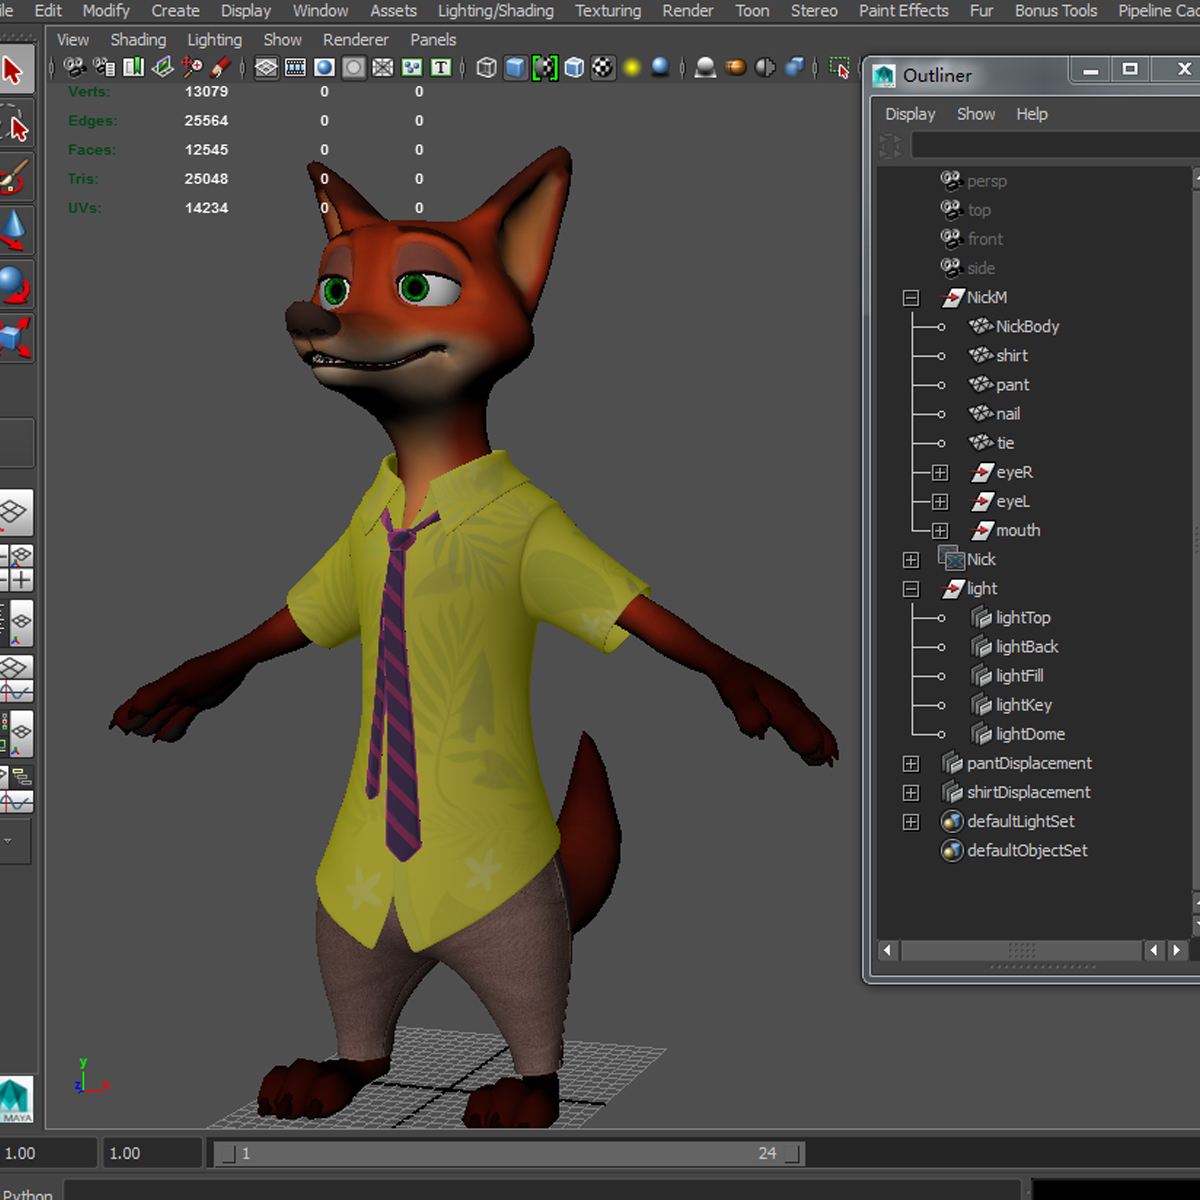Activate X-ray view with blue cube icon
Screen dimensions: 1200x1200
573,68
